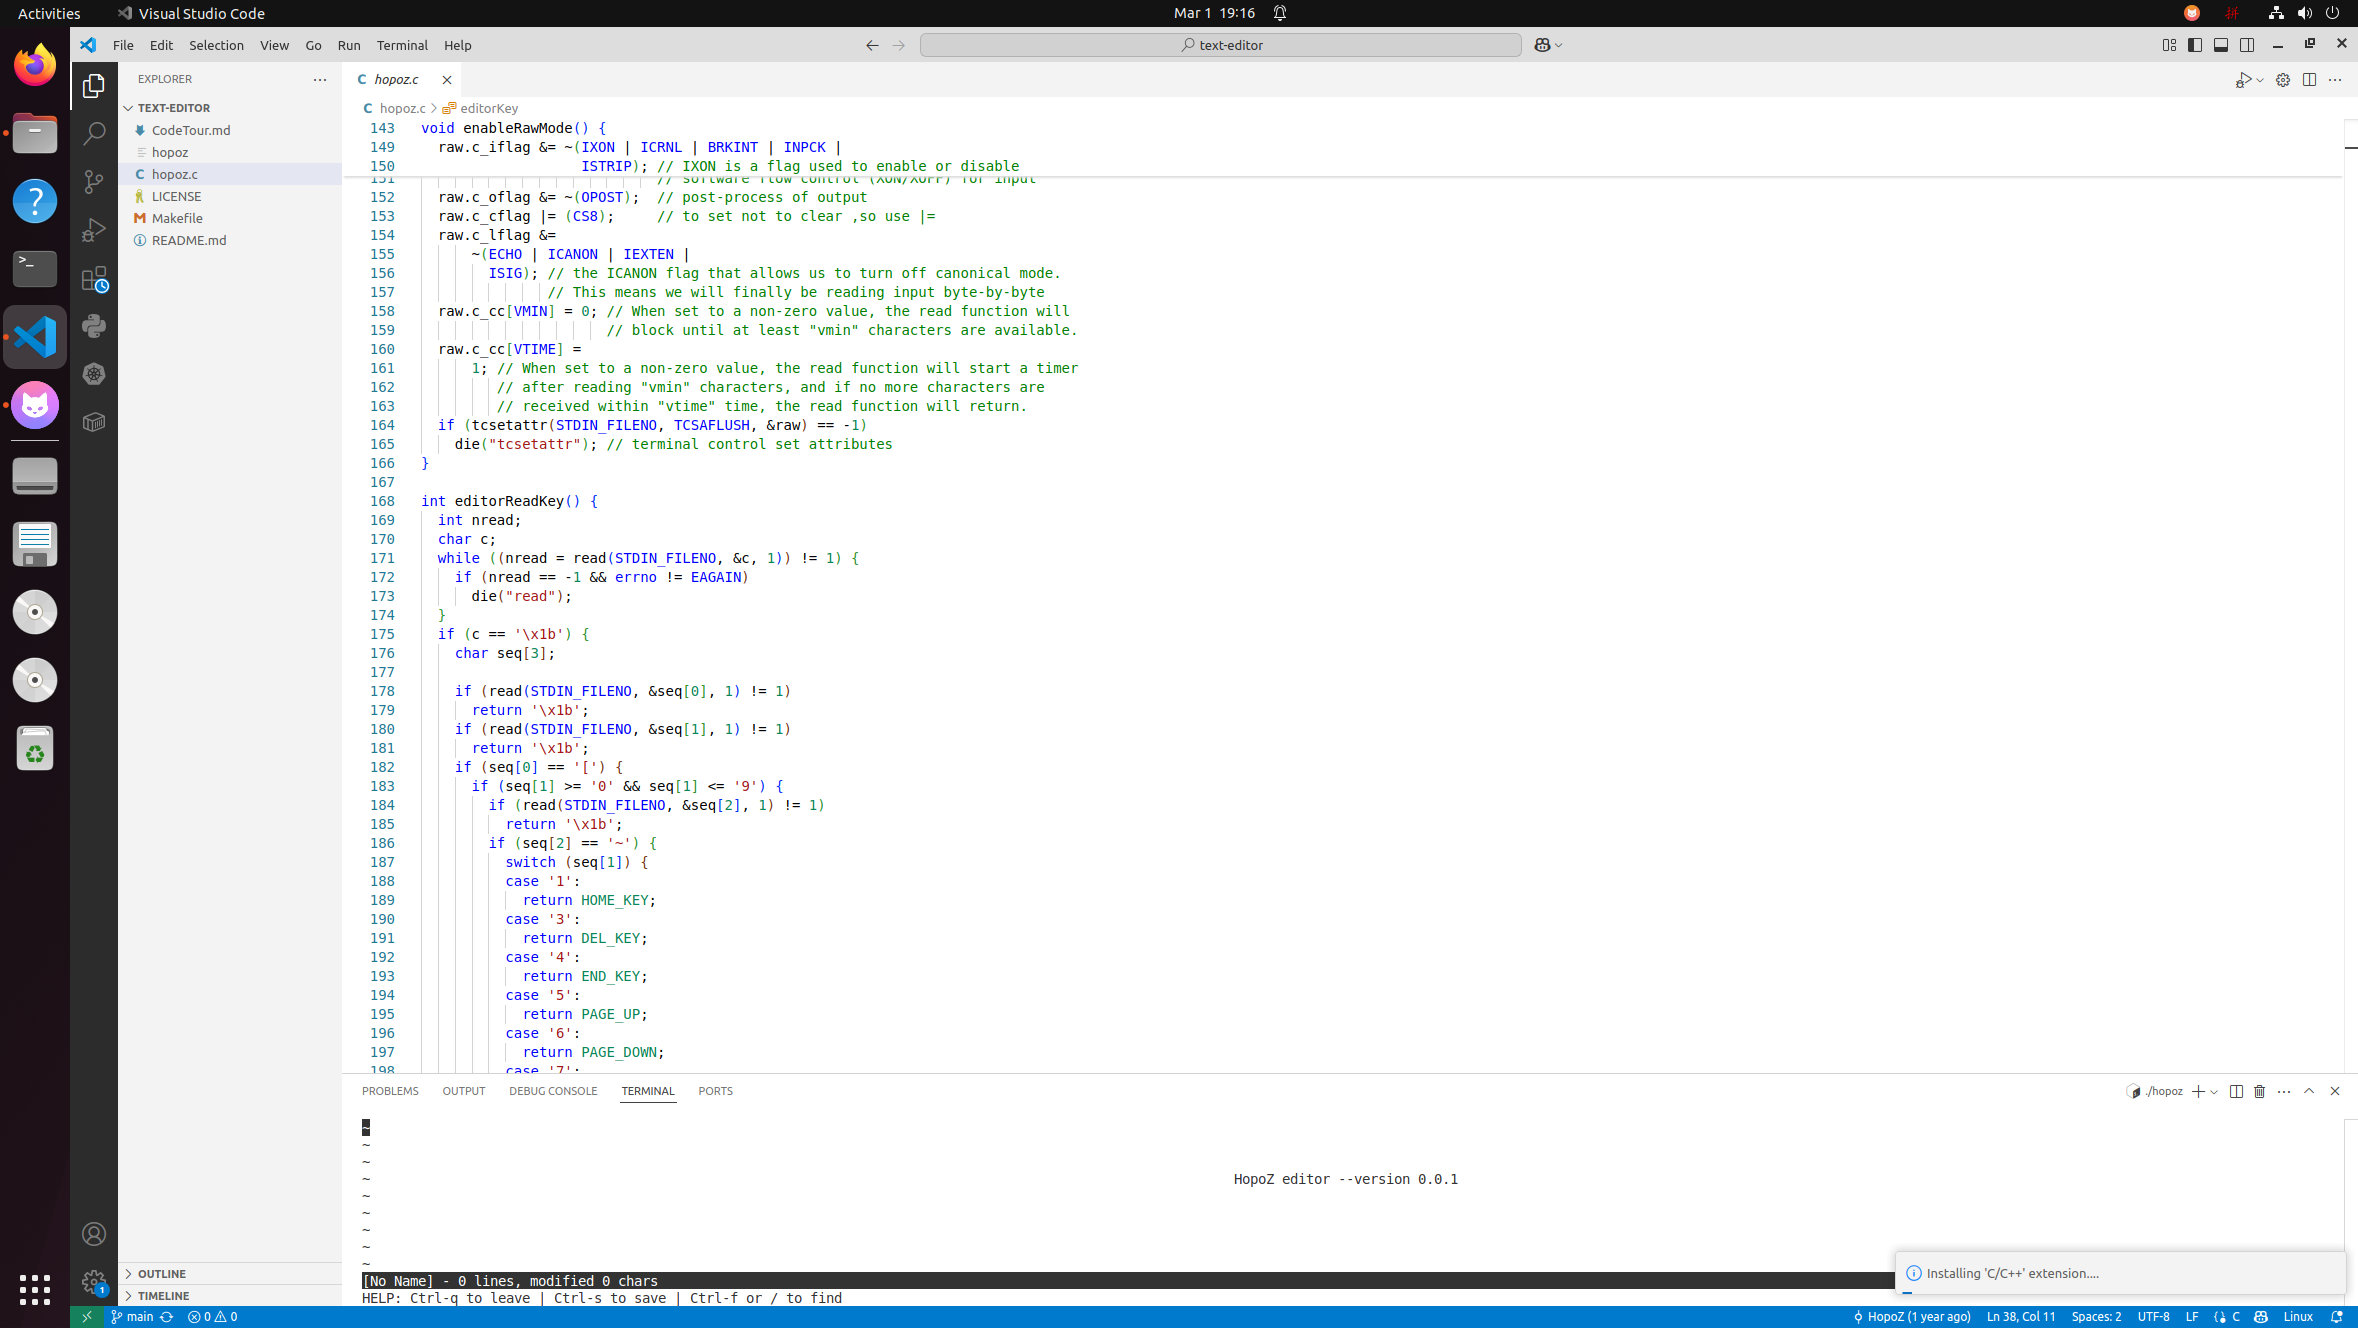Click the Spaces: 2 indentation button
This screenshot has height=1328, width=2358.
2096,1317
